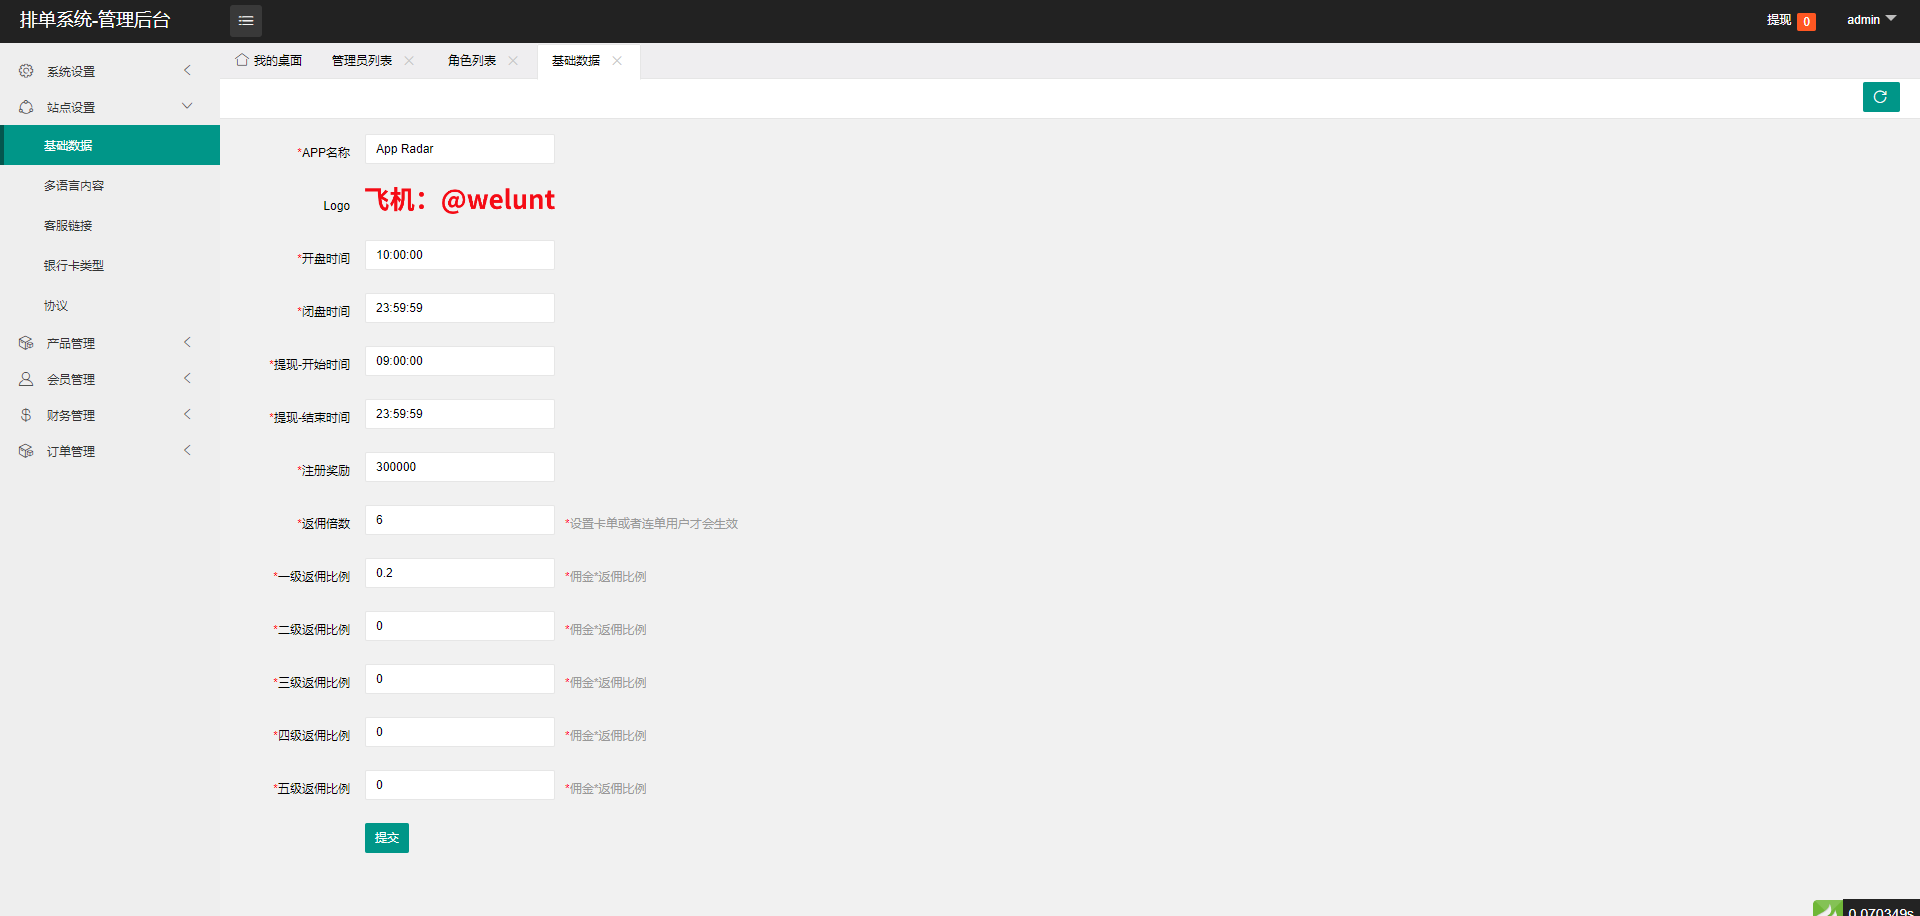Focus the 注册奖励 input field
1920x916 pixels.
[460, 467]
